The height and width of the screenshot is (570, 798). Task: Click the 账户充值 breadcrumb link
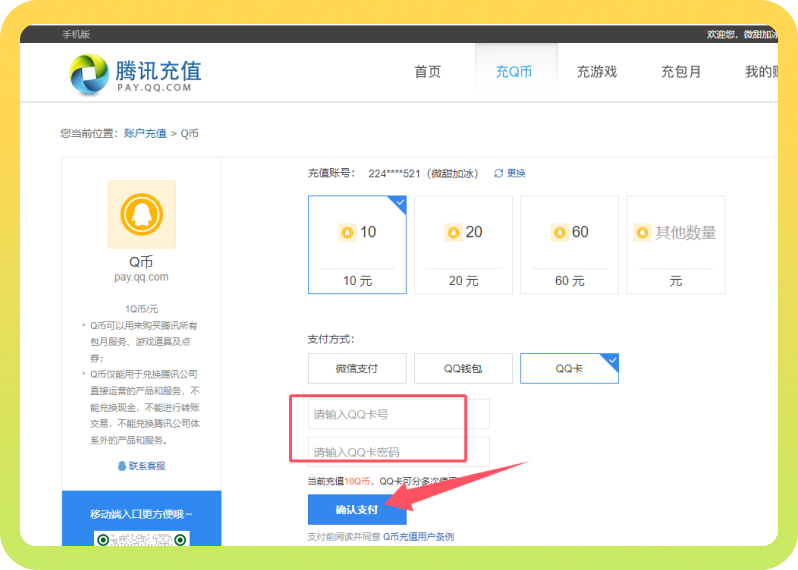145,133
